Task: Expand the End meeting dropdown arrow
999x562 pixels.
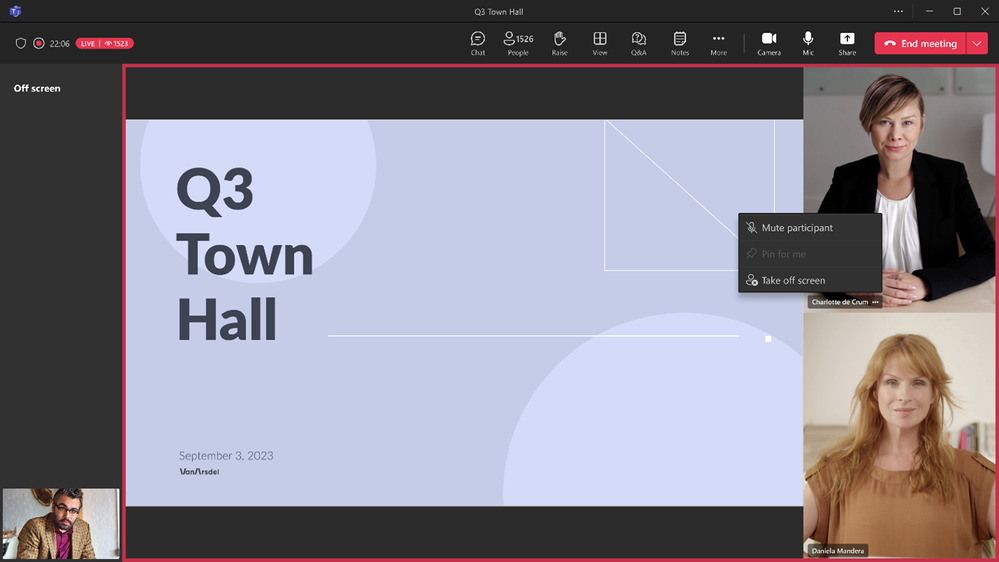Action: [x=977, y=43]
